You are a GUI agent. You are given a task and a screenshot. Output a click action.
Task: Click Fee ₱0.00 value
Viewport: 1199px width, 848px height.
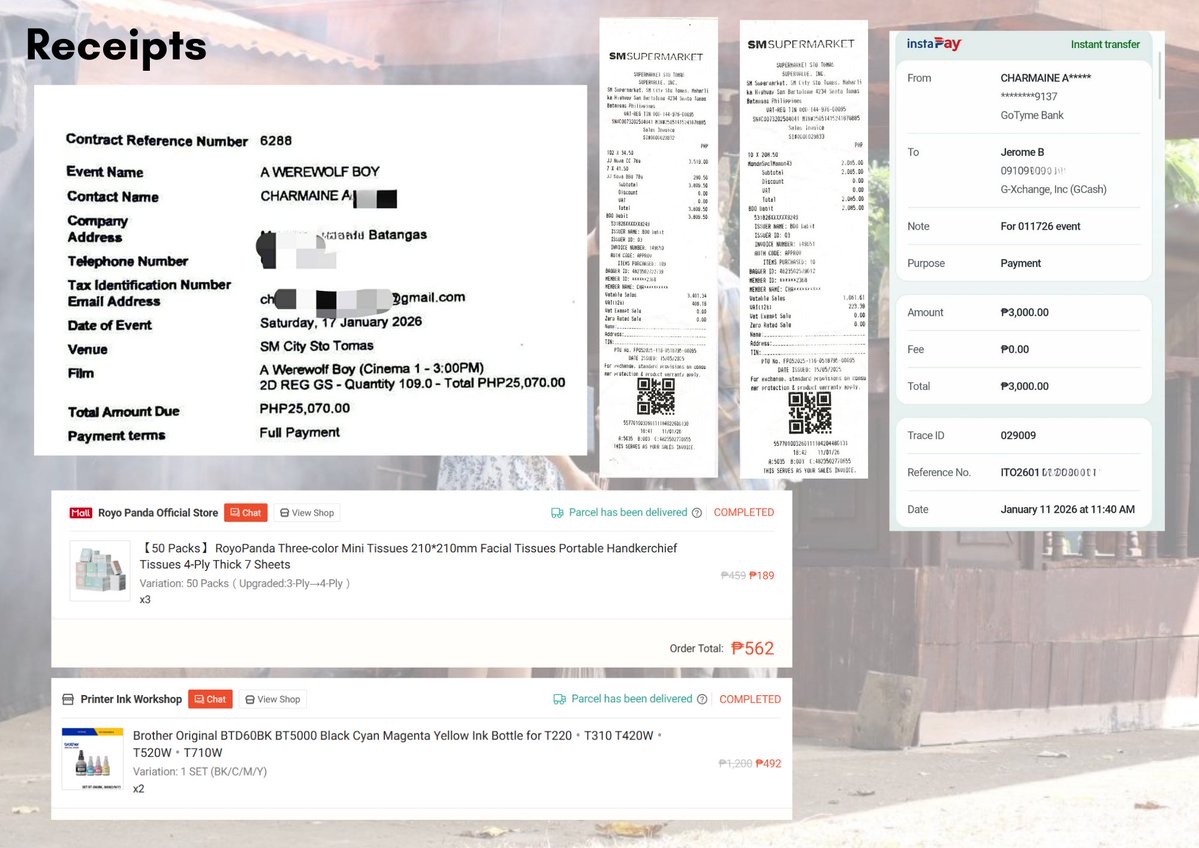click(x=1014, y=349)
